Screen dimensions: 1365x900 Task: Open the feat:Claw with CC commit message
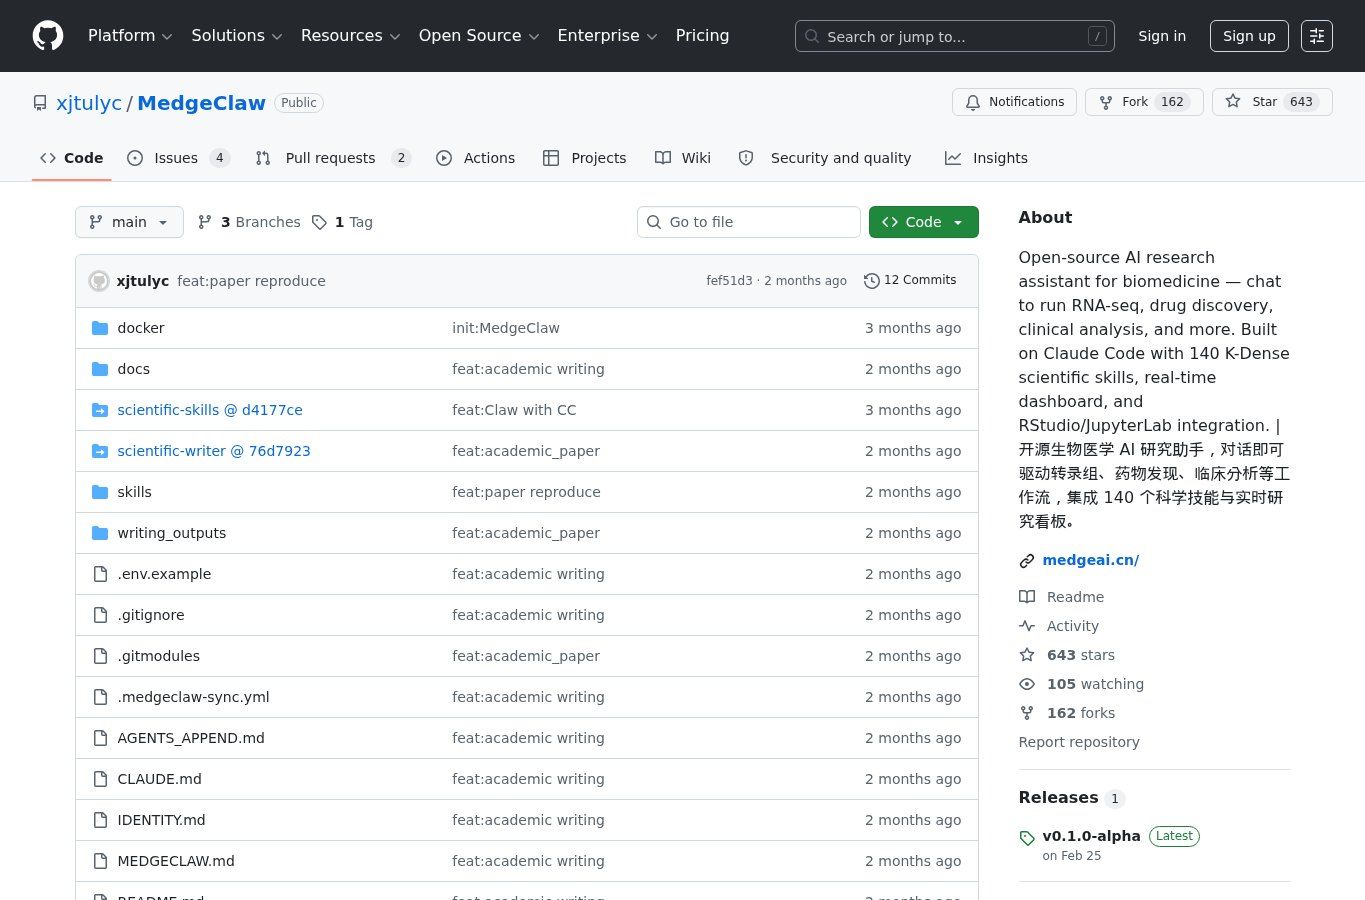pos(514,410)
